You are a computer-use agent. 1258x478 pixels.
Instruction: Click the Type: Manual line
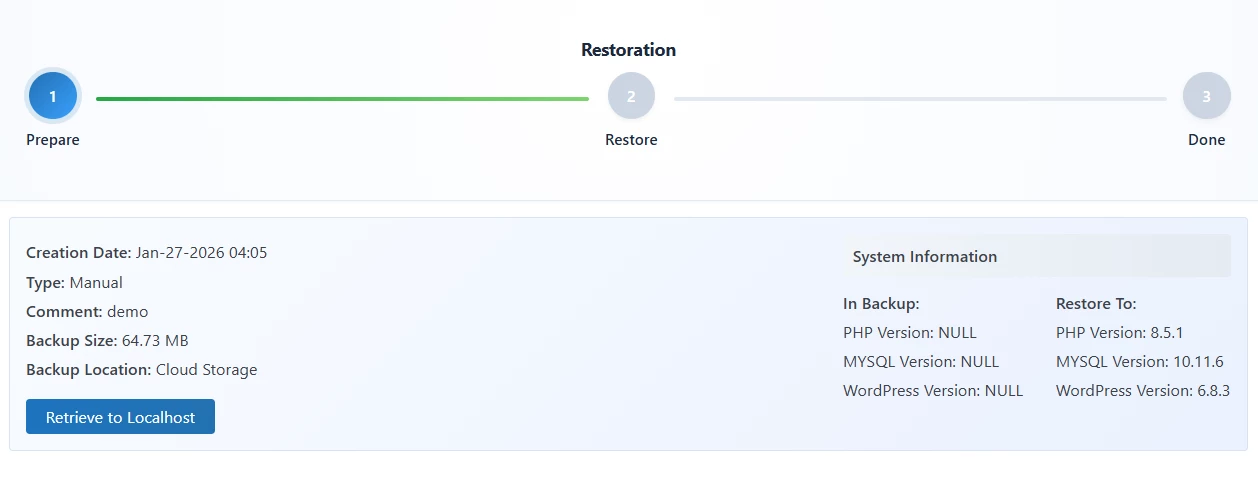tap(74, 282)
